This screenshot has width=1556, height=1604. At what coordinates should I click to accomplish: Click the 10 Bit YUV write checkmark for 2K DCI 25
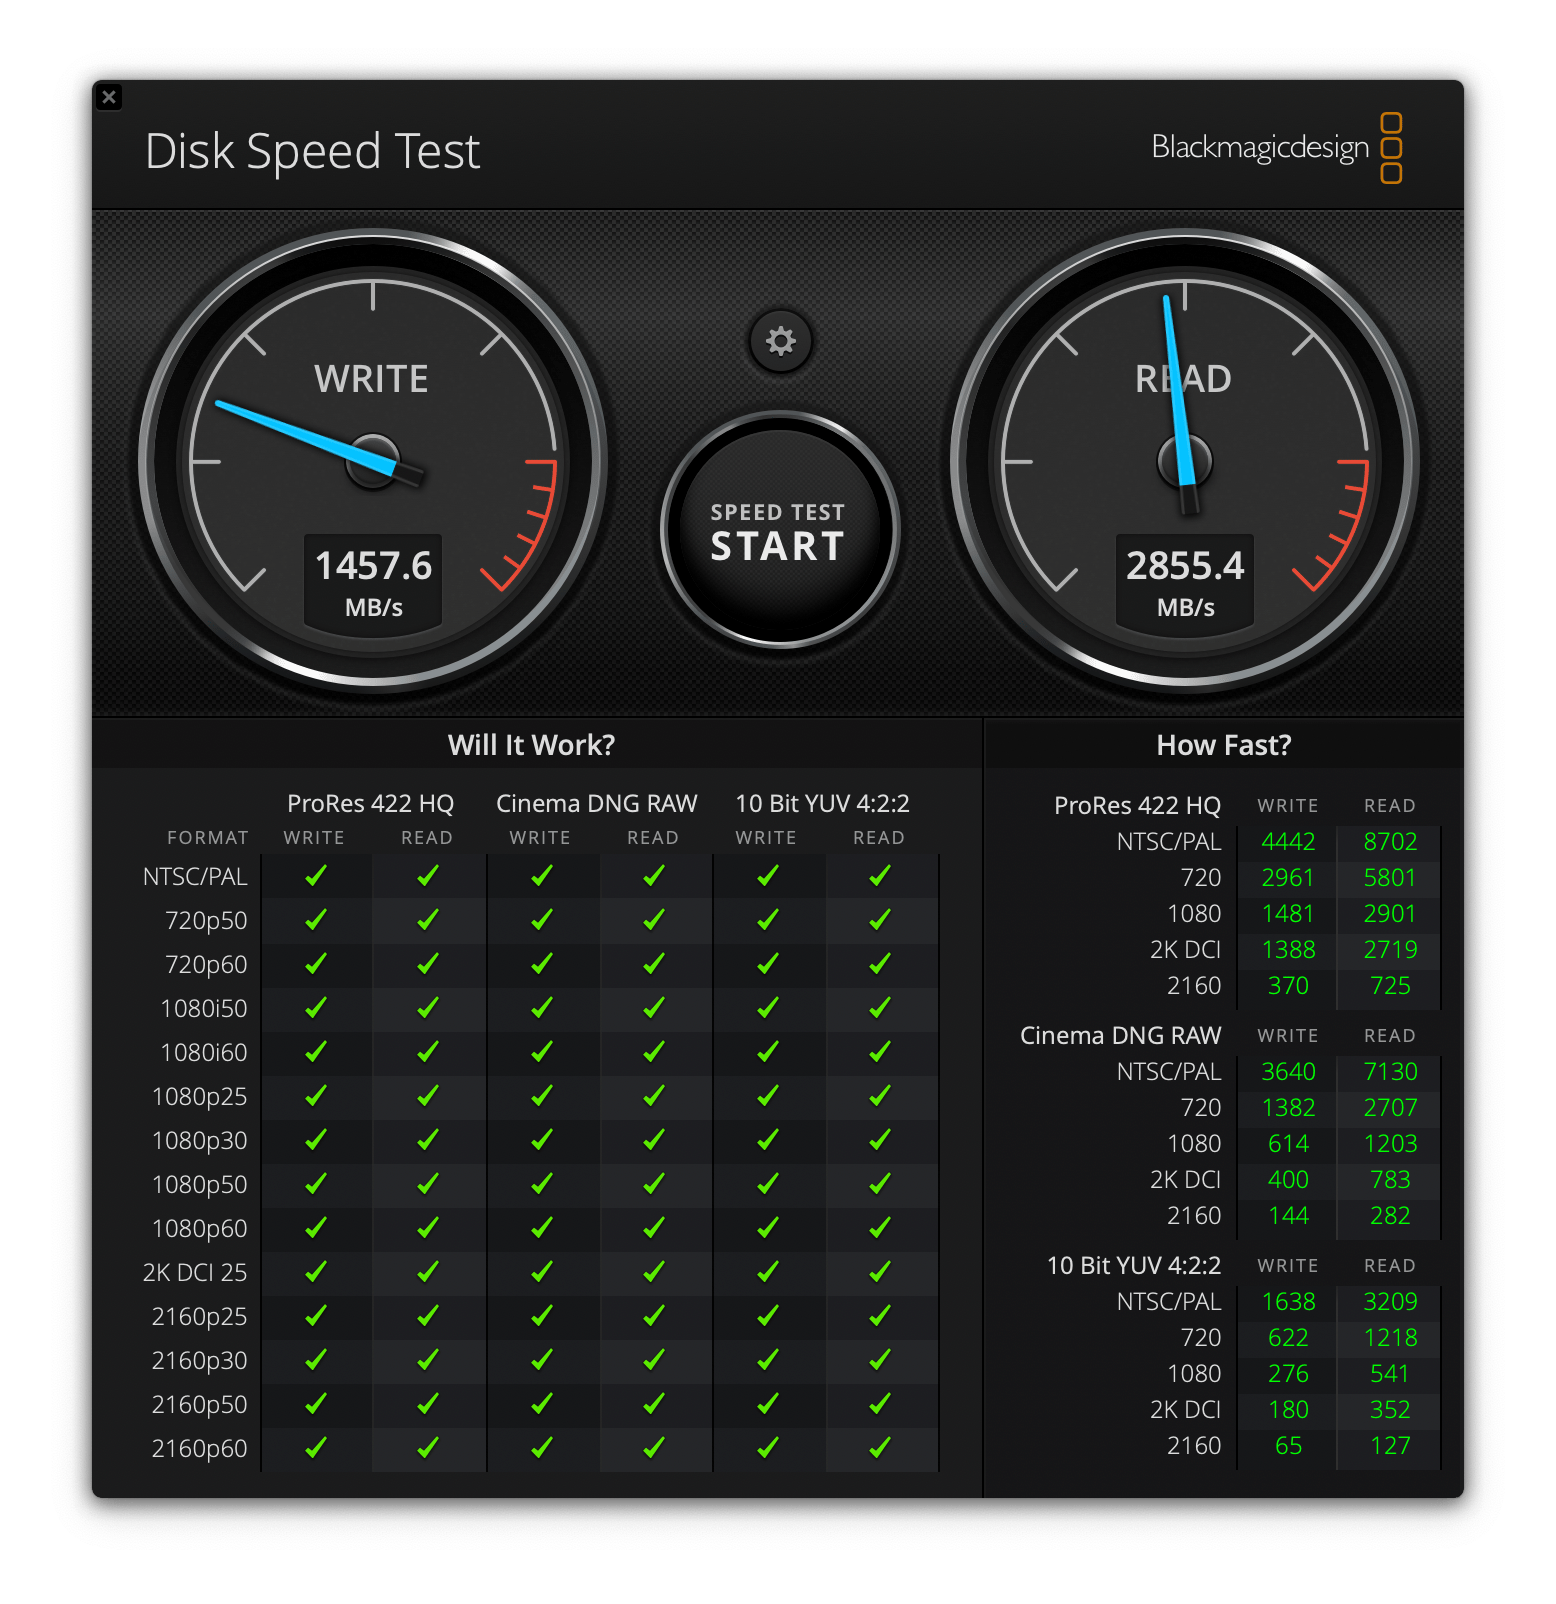[768, 1272]
